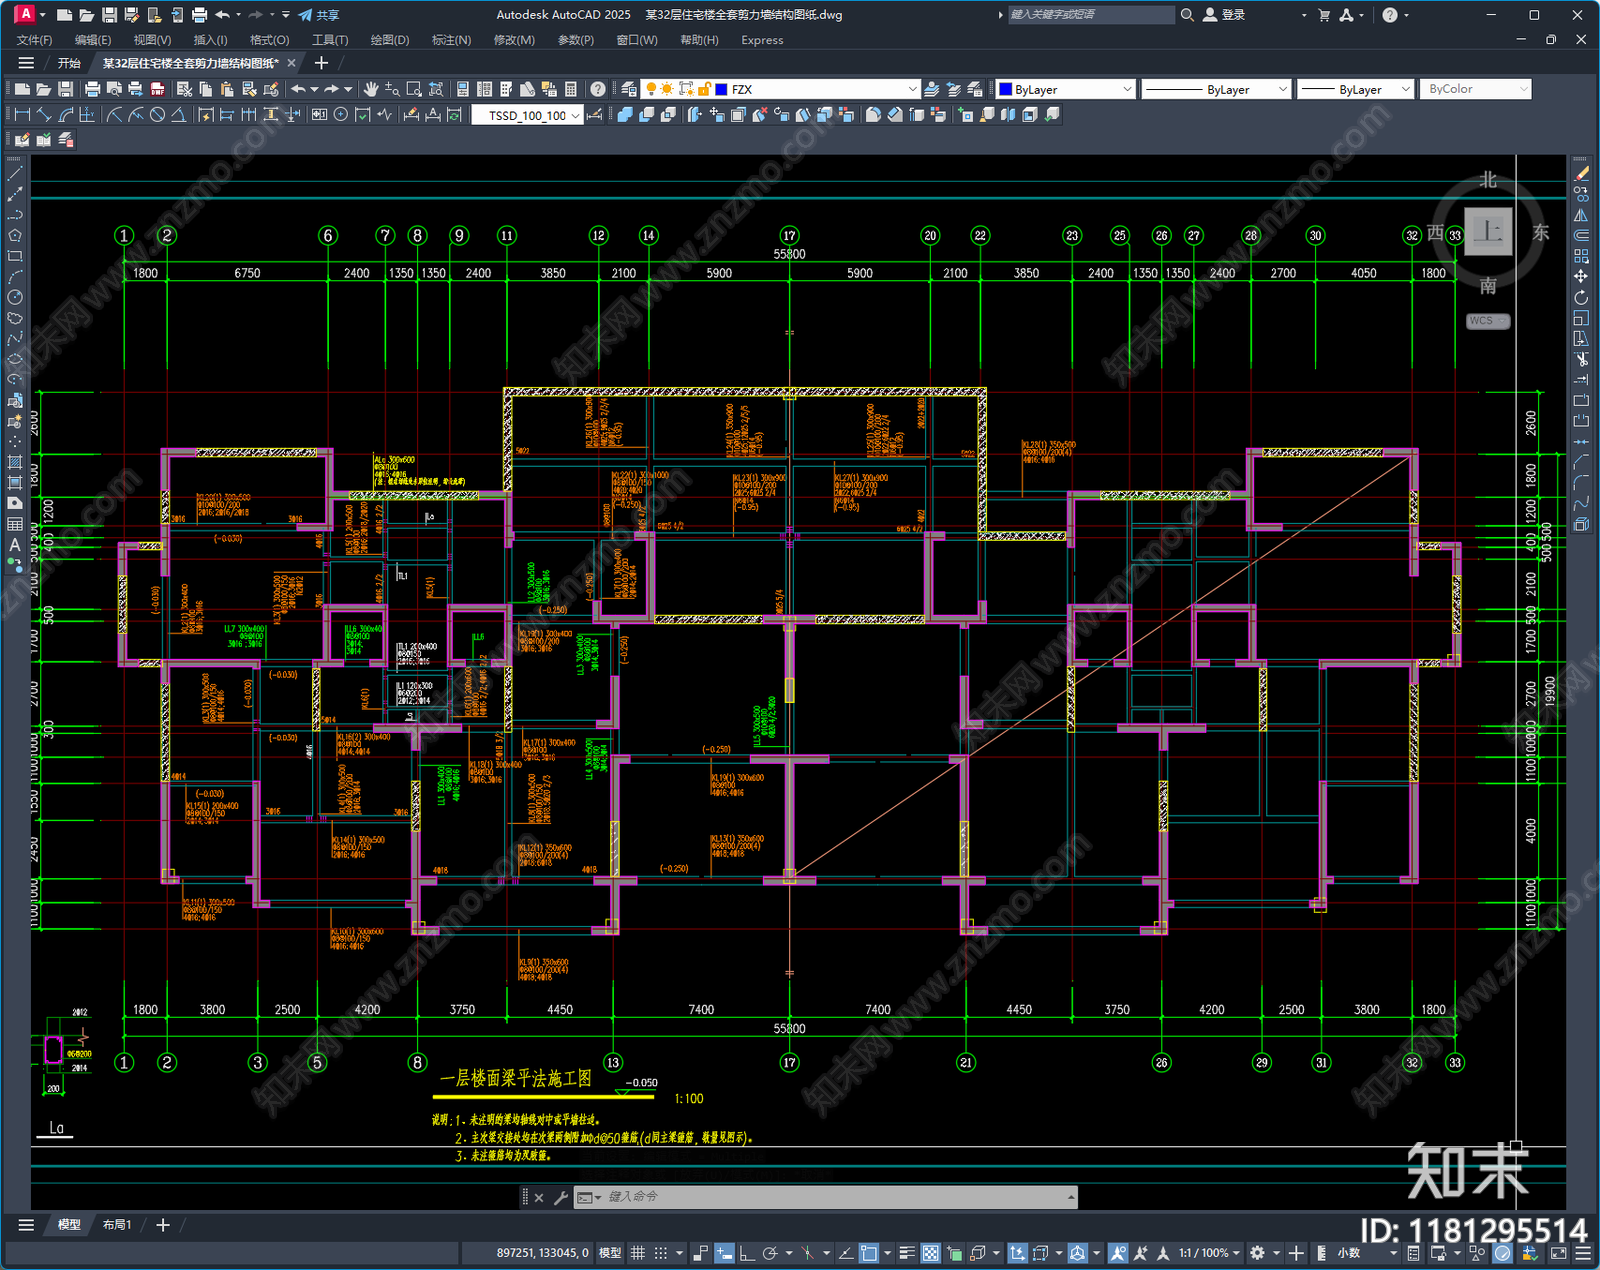Expand the workspace switching gear dropdown
The width and height of the screenshot is (1600, 1270).
click(x=1274, y=1253)
